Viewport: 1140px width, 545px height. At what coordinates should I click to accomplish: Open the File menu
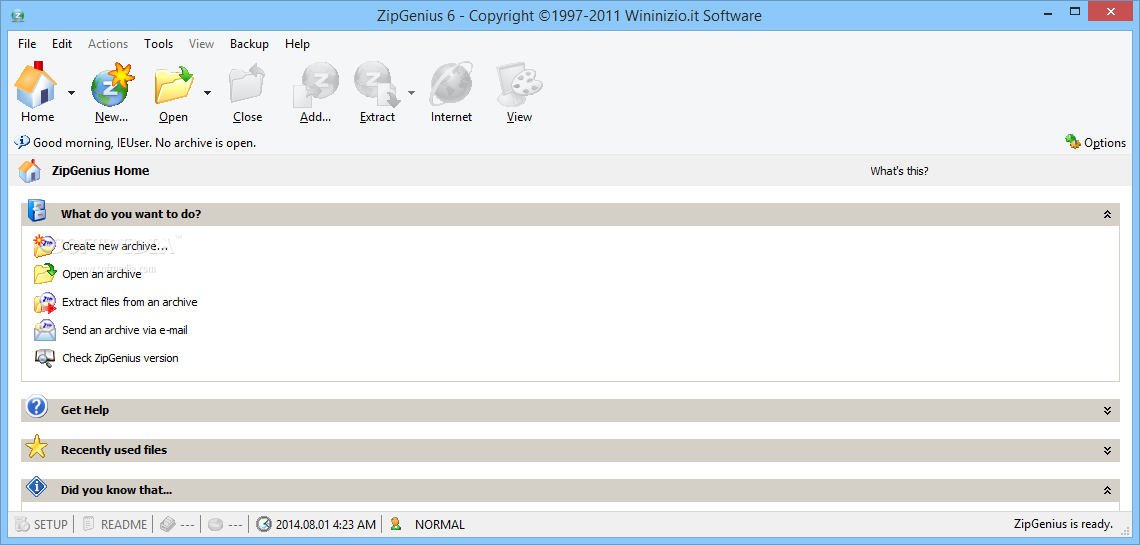pos(27,44)
